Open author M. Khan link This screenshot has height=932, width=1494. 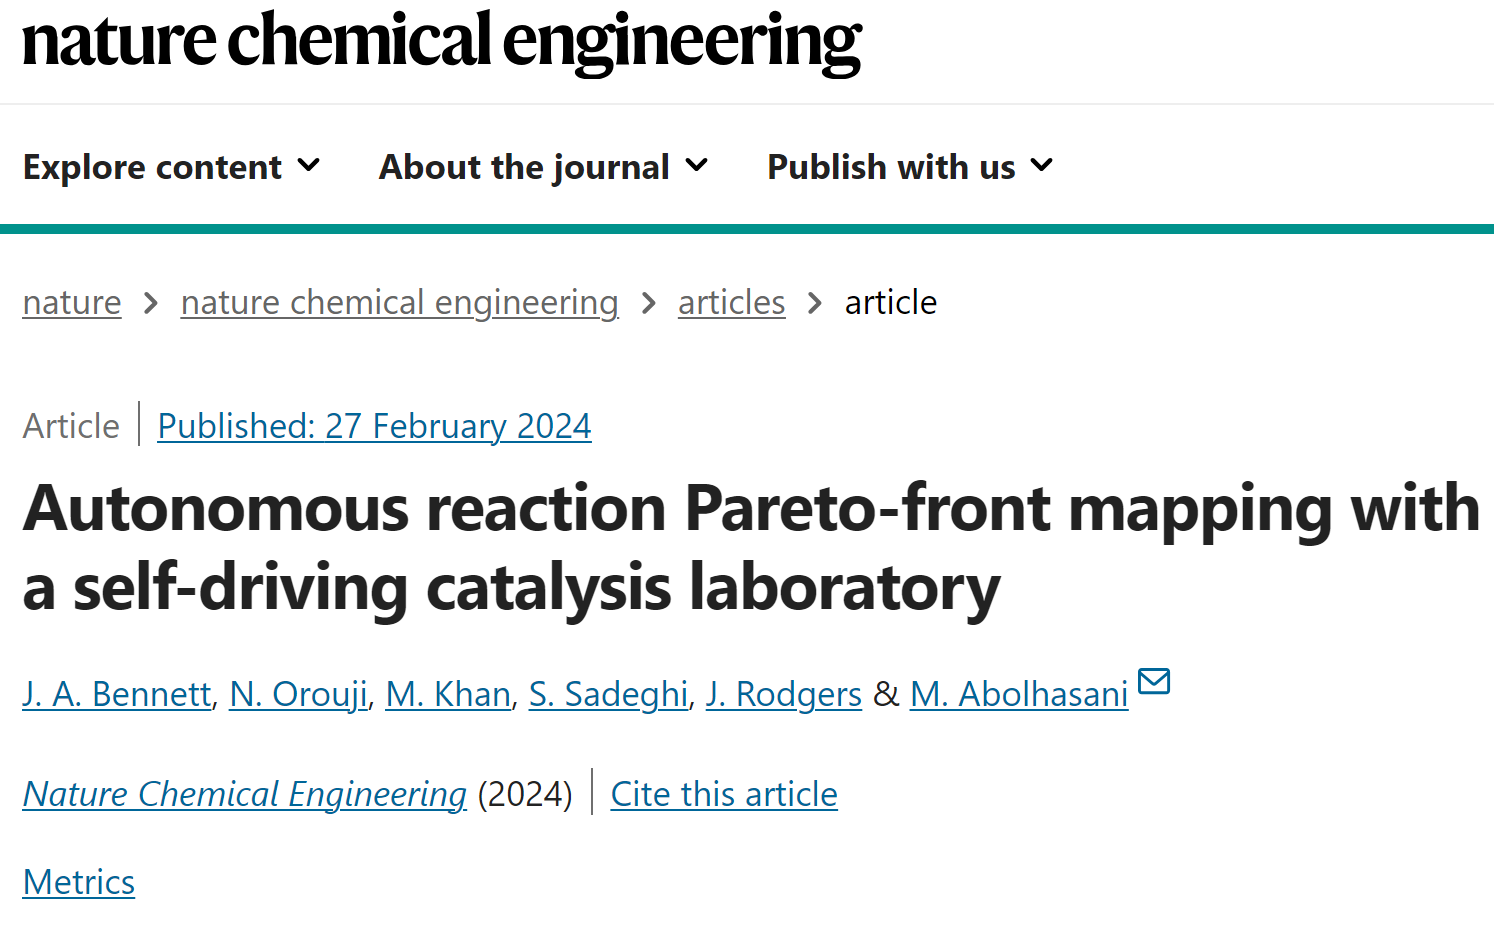448,694
